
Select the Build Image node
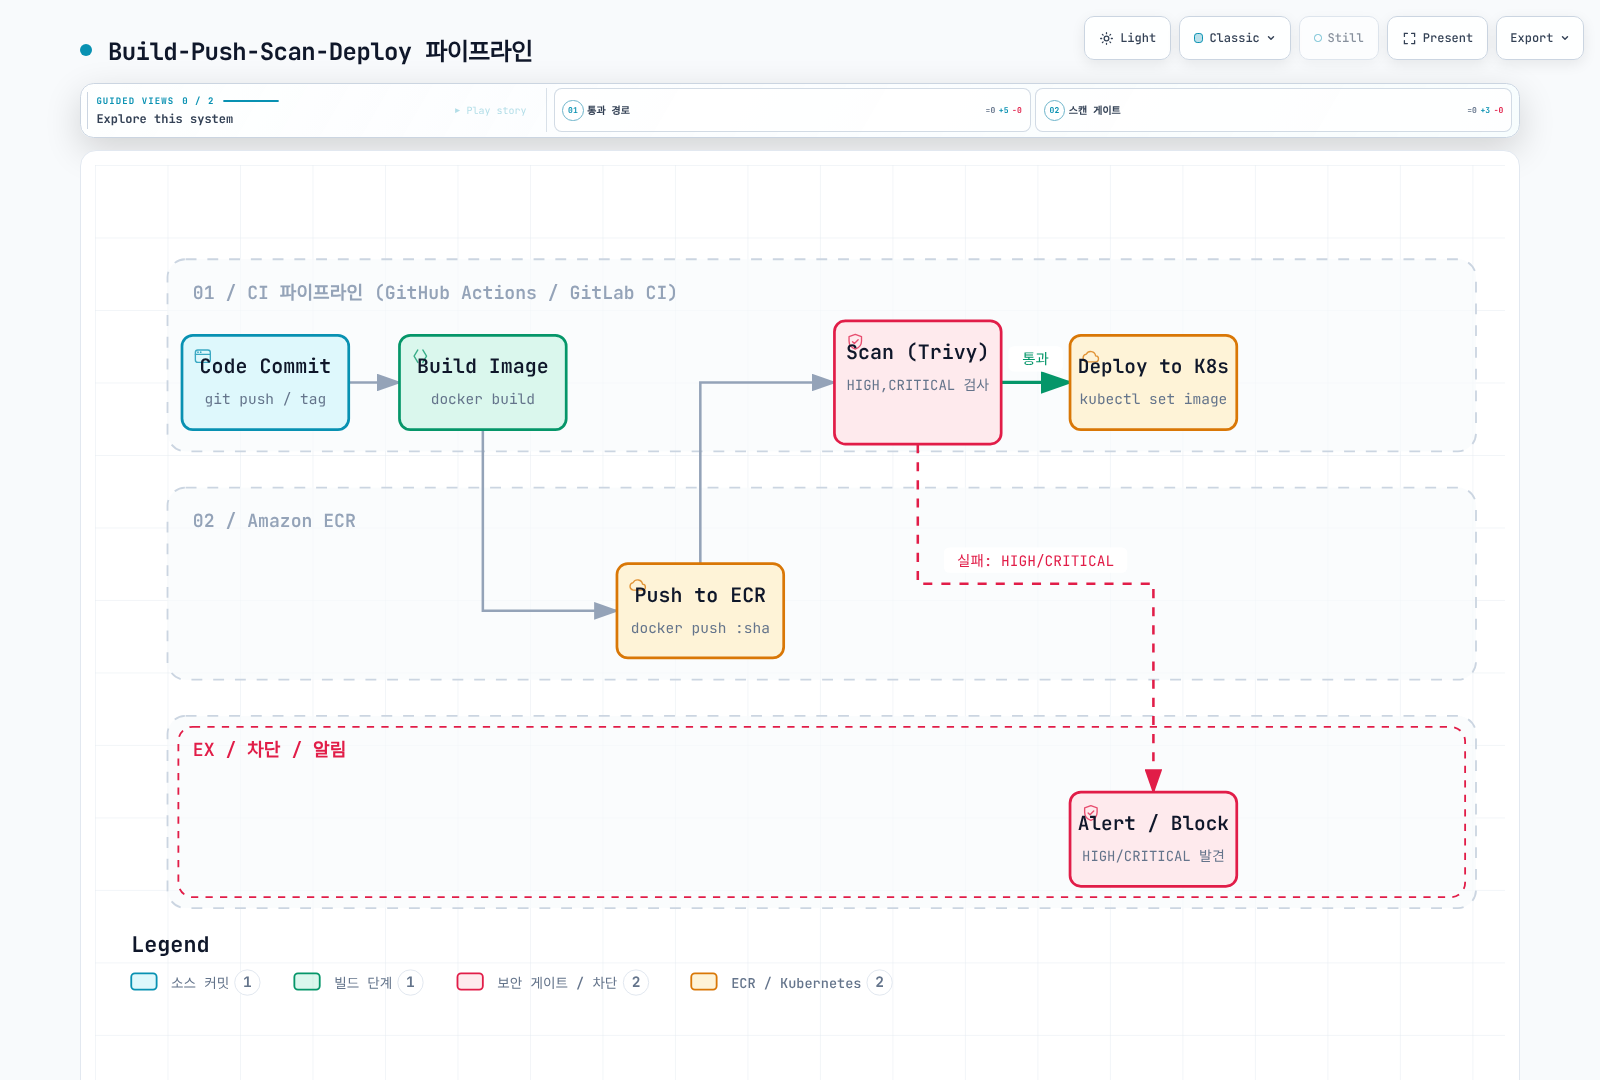483,383
